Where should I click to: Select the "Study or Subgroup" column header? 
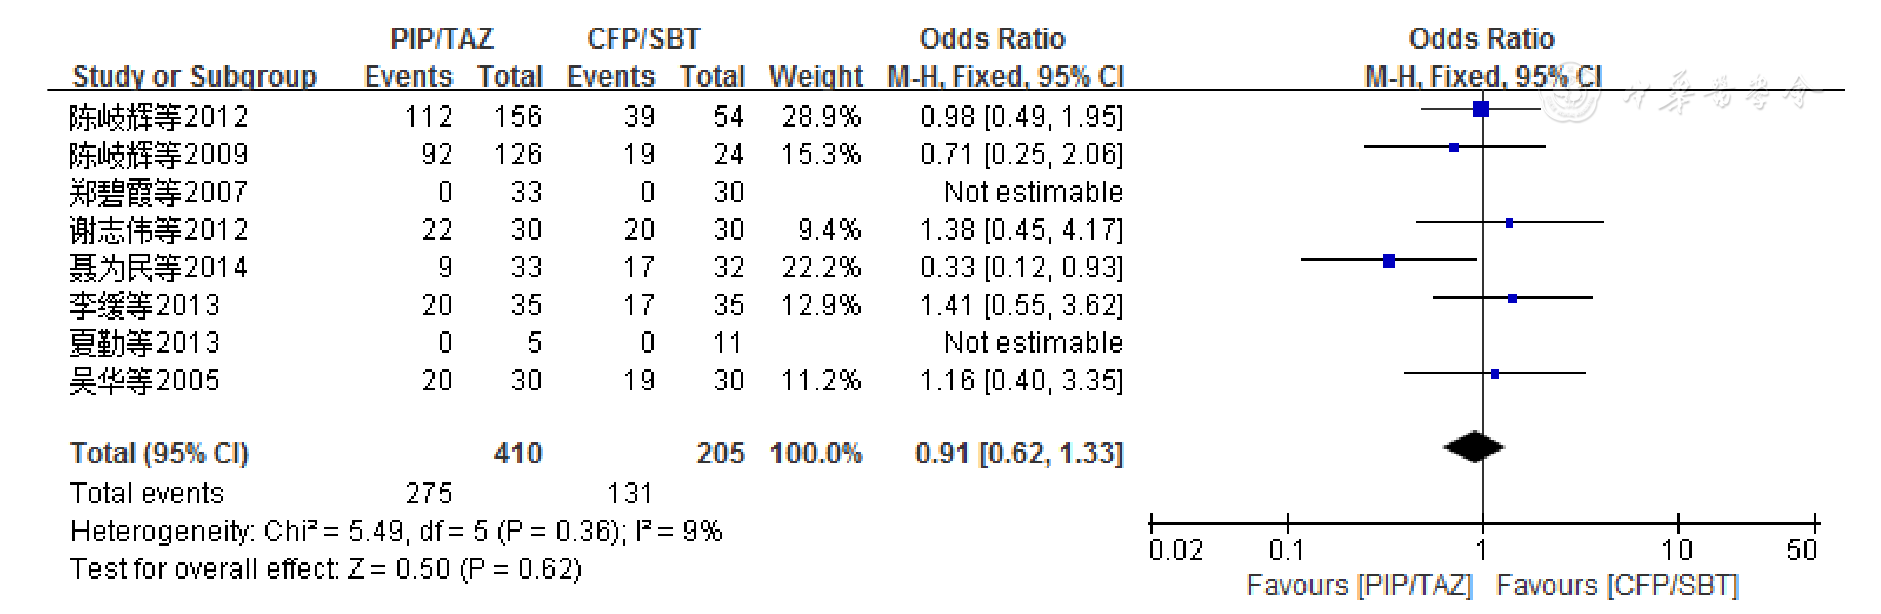194,77
